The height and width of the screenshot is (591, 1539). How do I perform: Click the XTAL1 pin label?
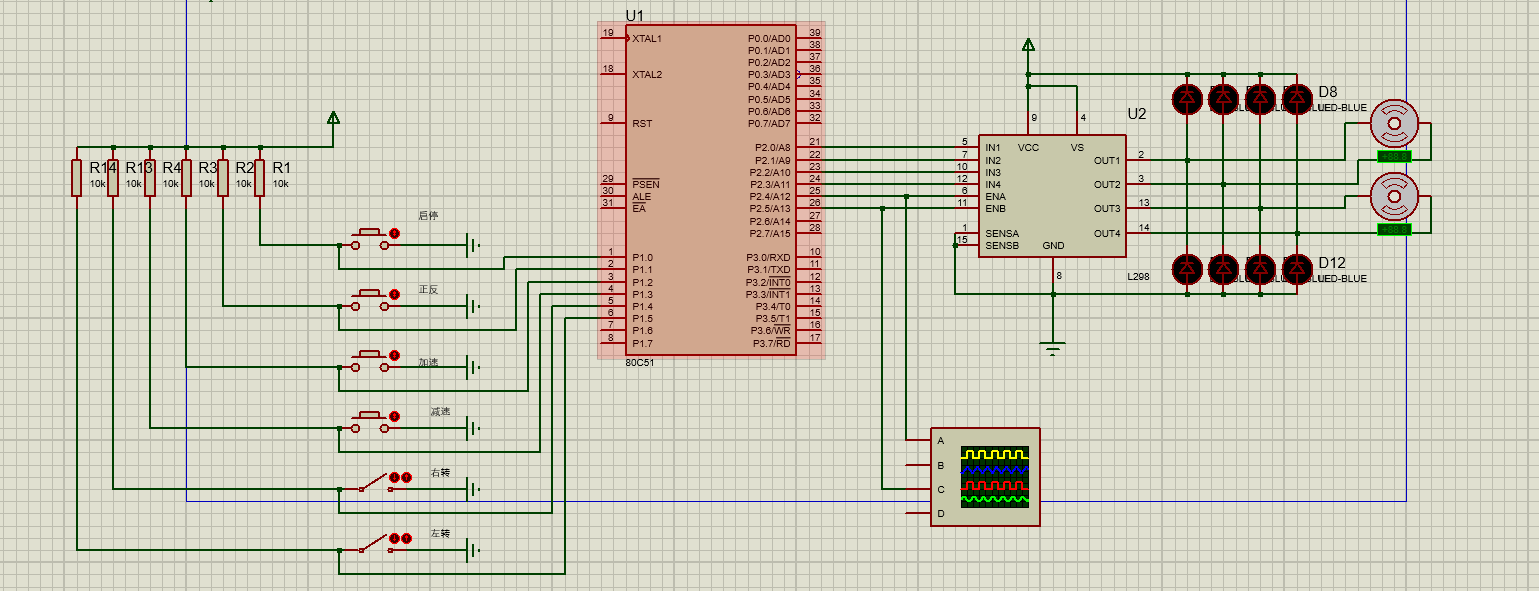click(647, 38)
